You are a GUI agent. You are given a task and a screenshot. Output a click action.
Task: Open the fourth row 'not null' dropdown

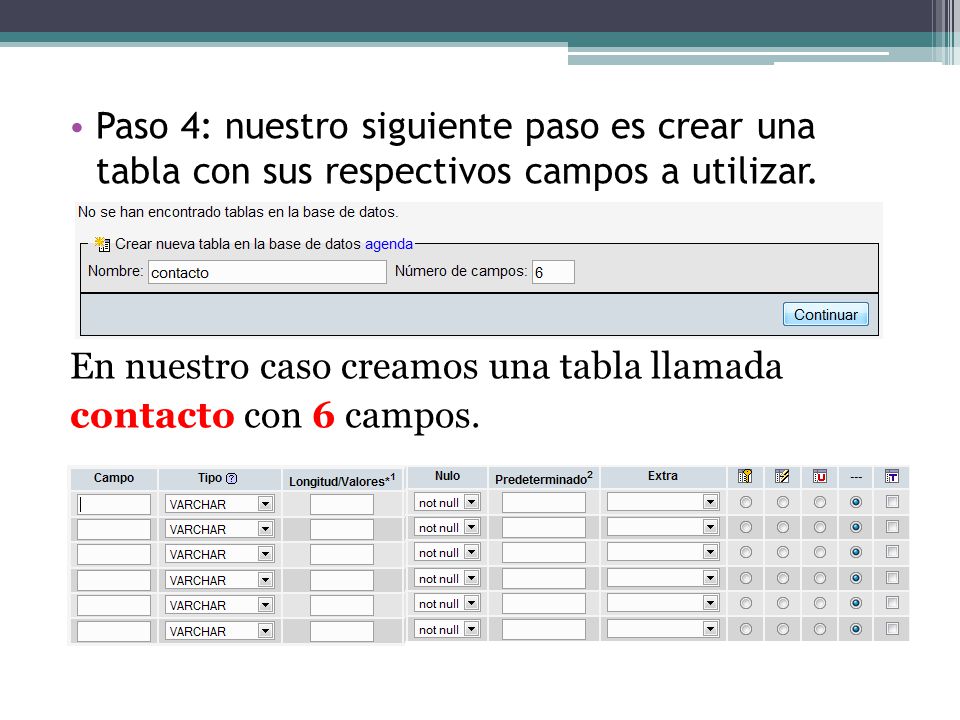click(x=446, y=578)
